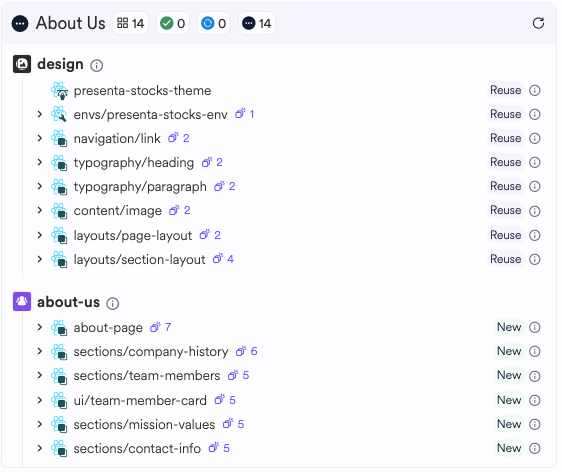Click Reuse badge for layouts/section-layout
Image resolution: width=562 pixels, height=472 pixels.
[x=505, y=259]
